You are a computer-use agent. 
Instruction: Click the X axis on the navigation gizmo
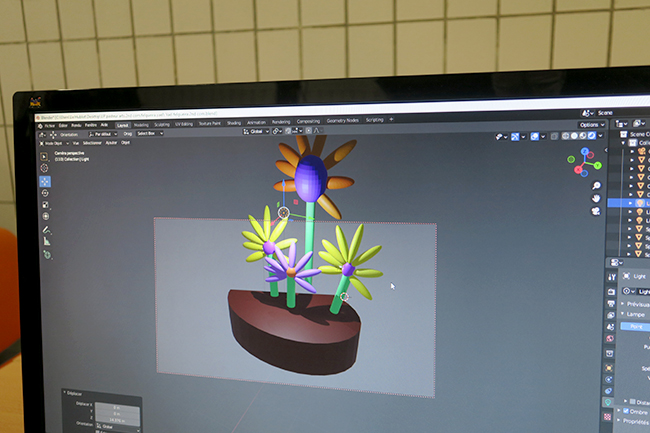(x=578, y=170)
